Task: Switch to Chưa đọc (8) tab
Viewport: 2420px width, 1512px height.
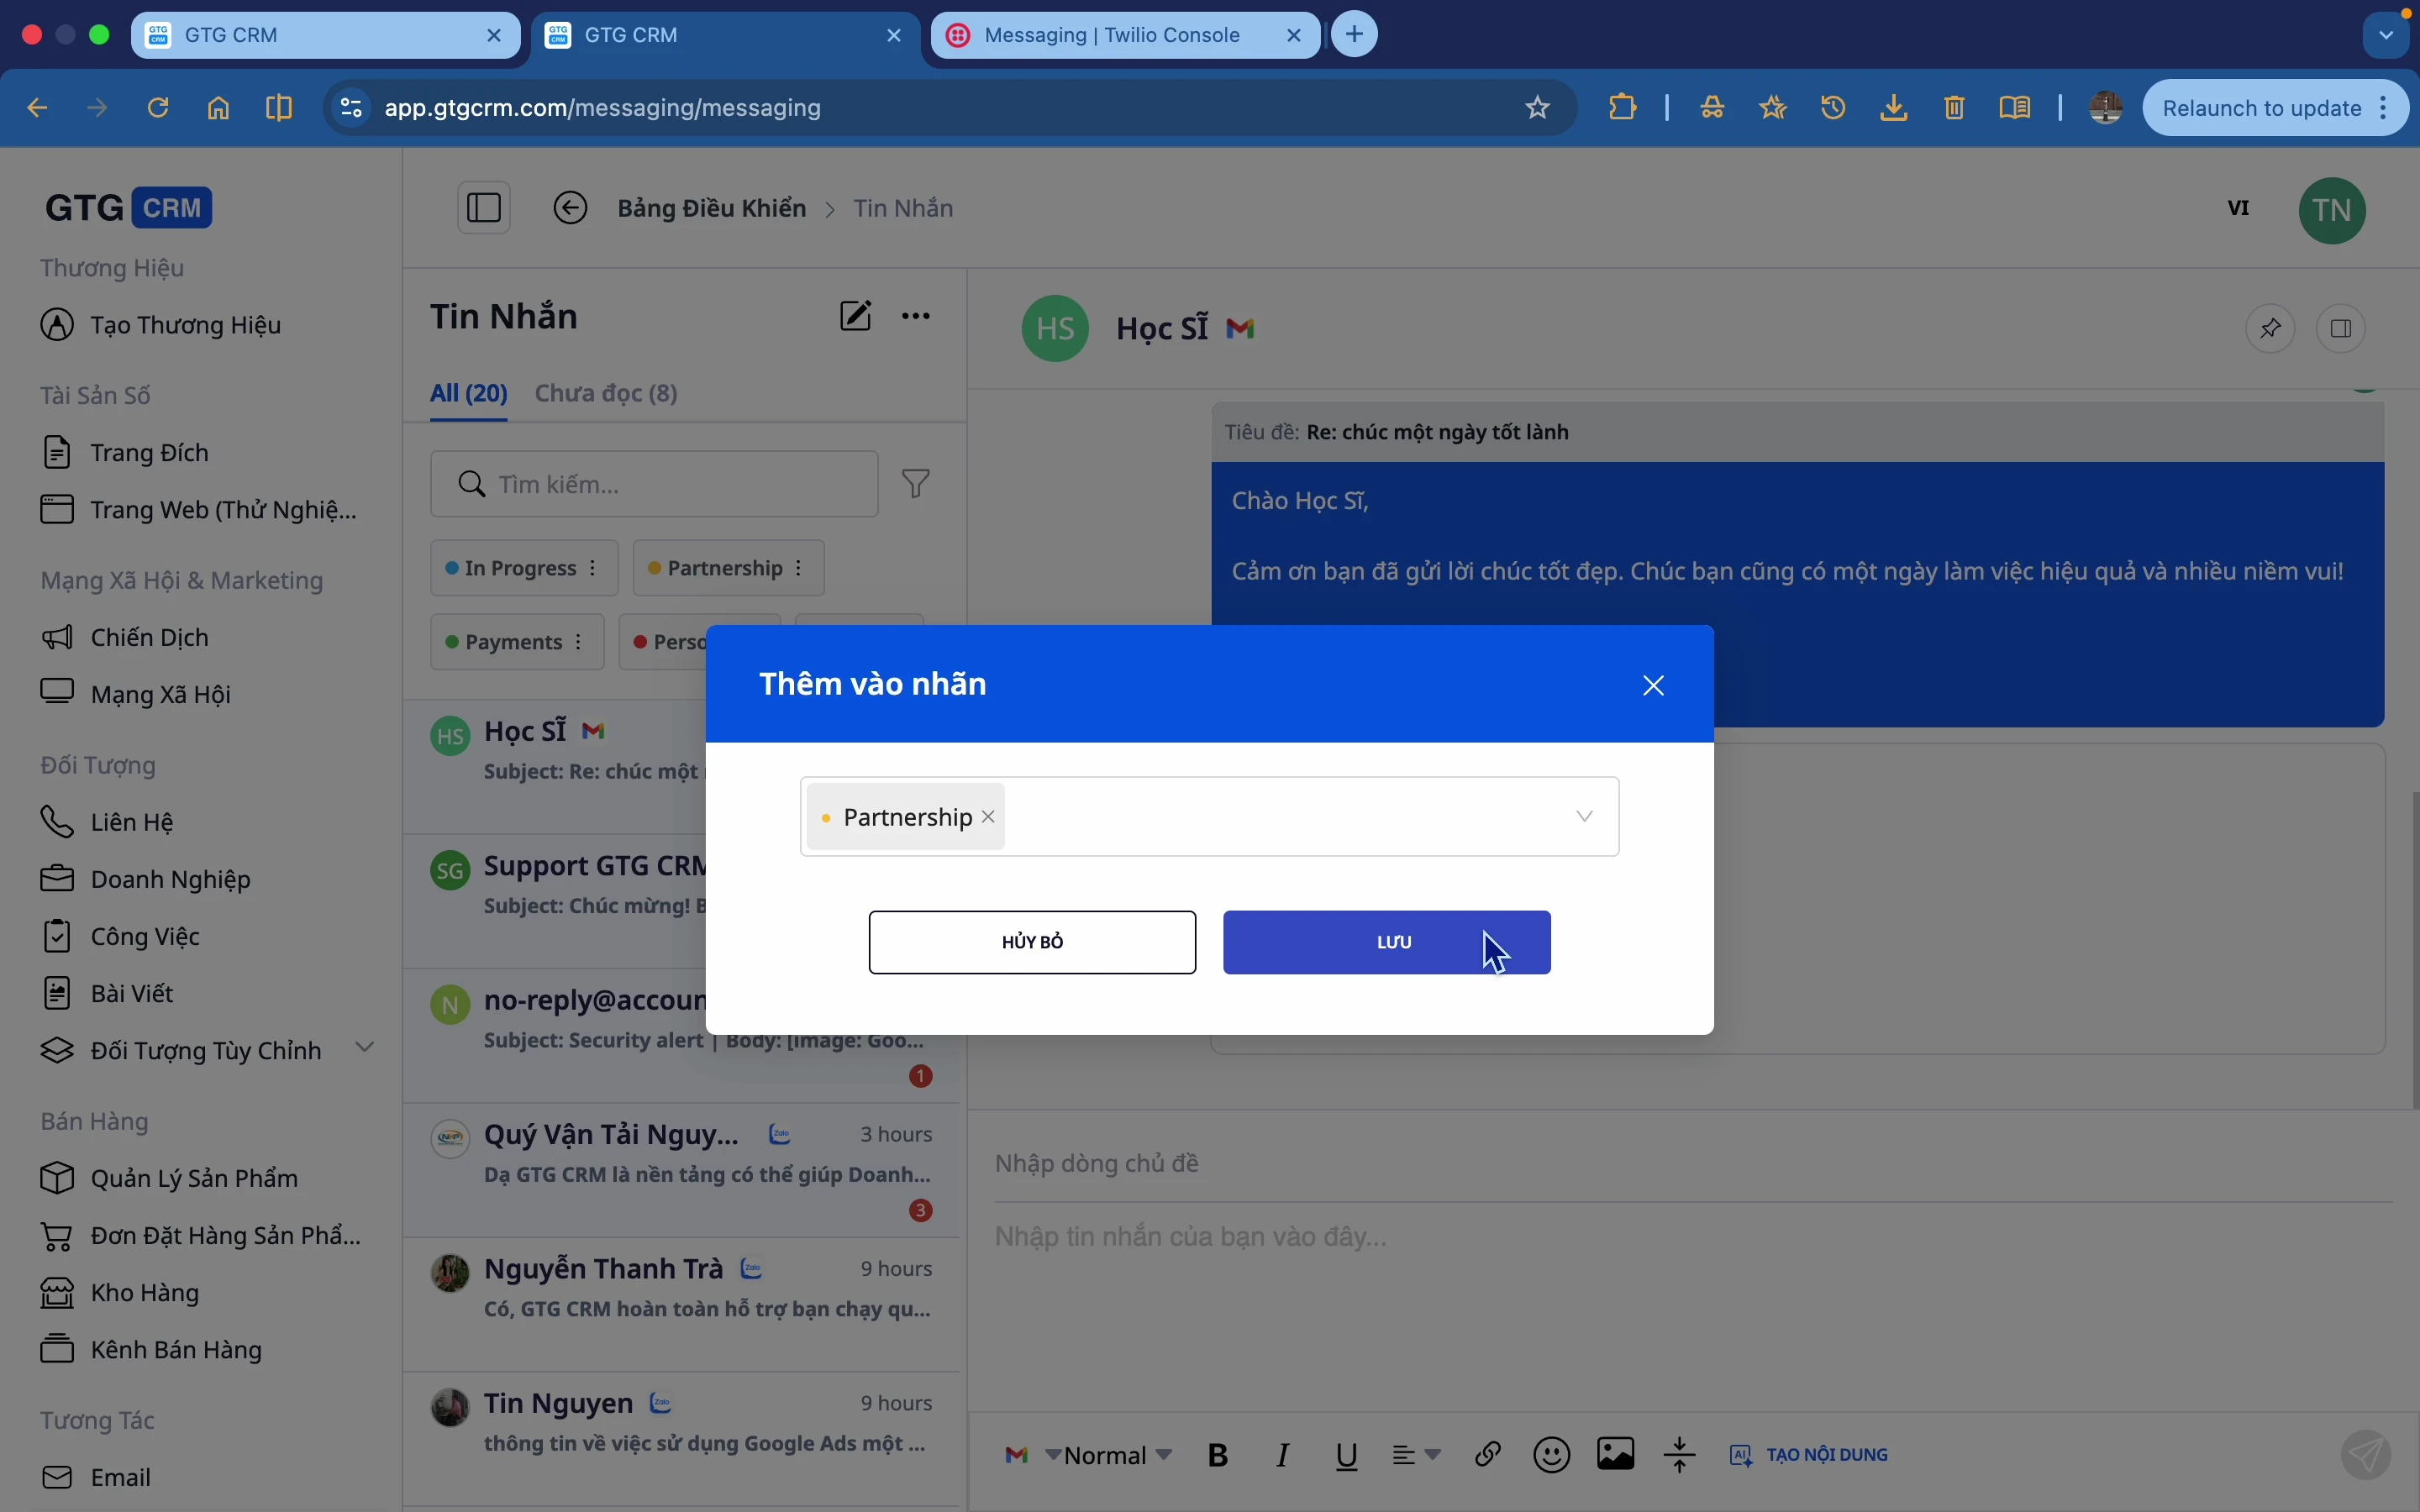Action: point(607,394)
